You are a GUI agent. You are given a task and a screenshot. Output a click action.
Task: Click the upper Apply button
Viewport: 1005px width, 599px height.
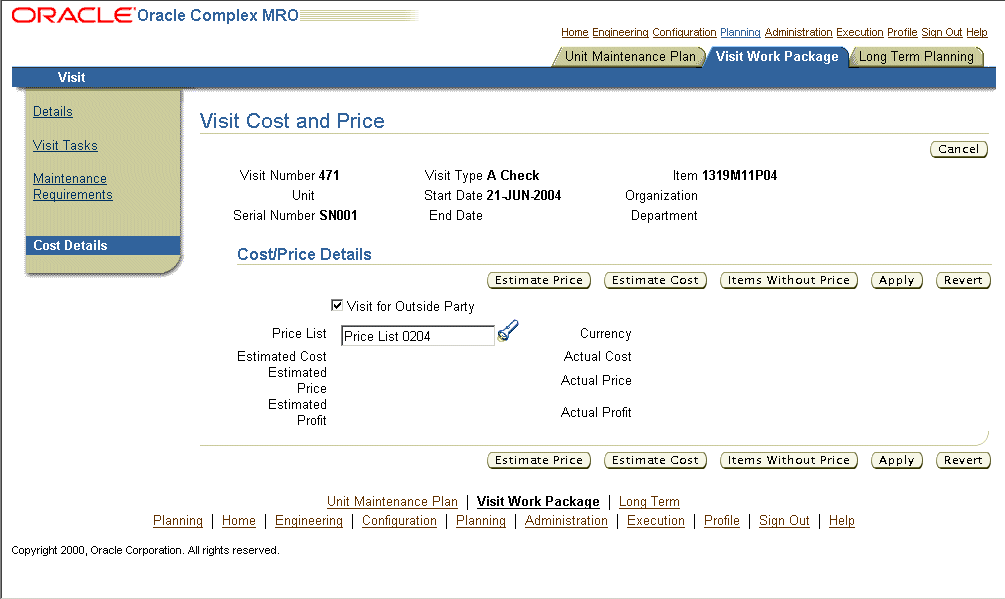coord(897,280)
